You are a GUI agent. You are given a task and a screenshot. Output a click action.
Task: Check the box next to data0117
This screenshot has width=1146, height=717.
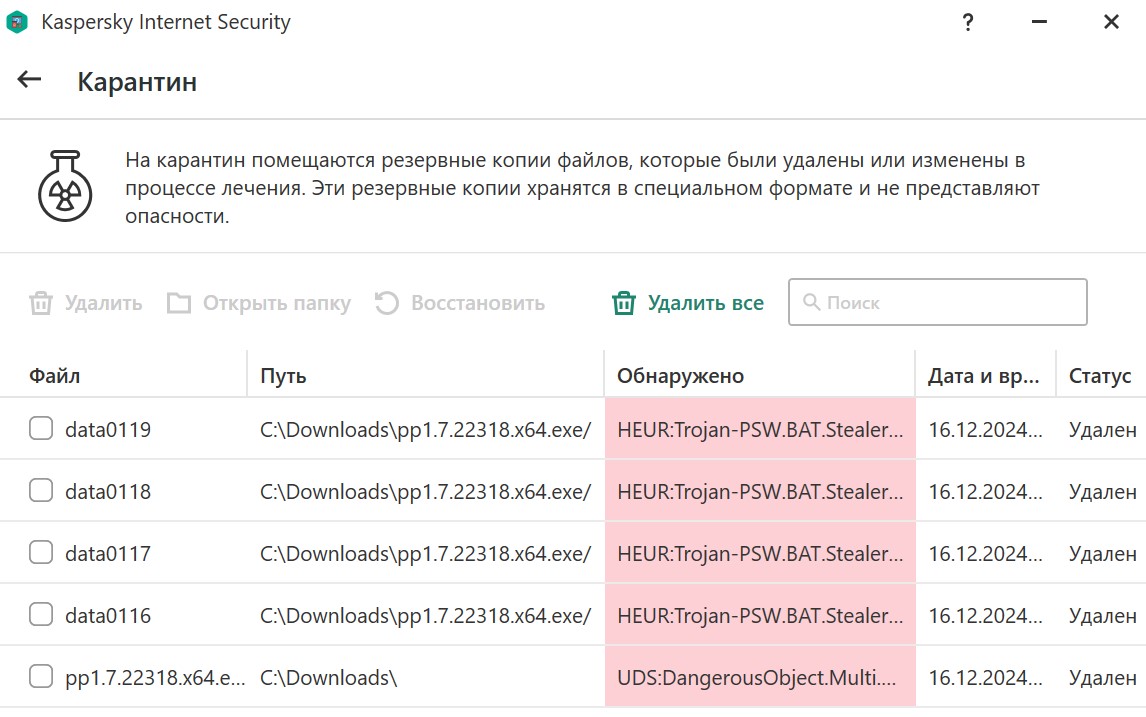[x=41, y=553]
